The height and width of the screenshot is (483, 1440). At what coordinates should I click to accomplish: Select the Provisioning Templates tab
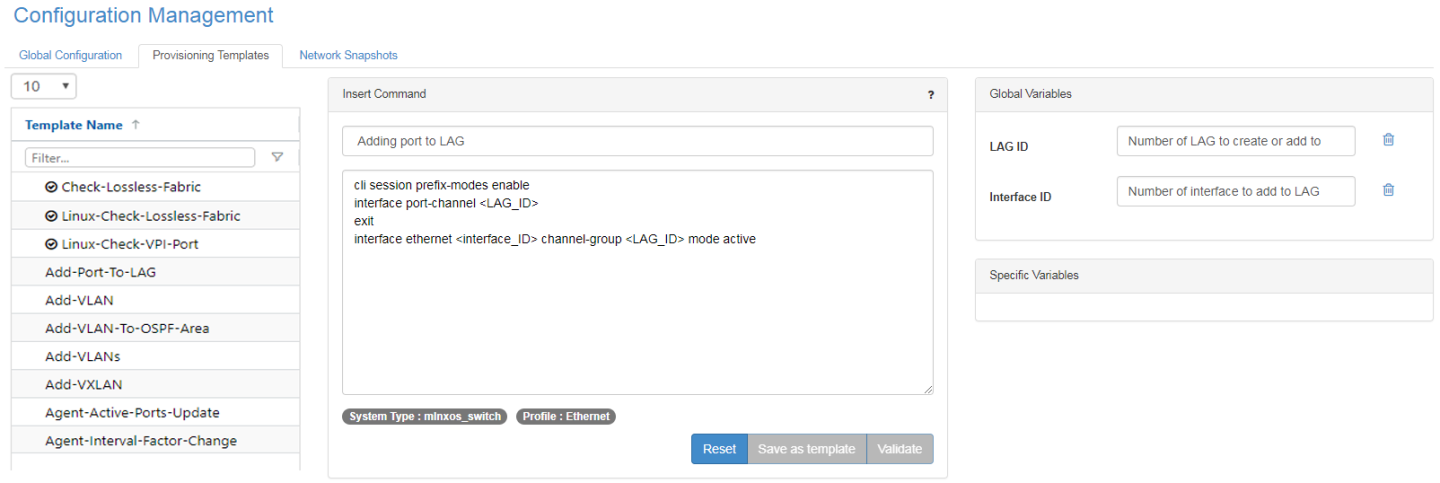pos(210,55)
